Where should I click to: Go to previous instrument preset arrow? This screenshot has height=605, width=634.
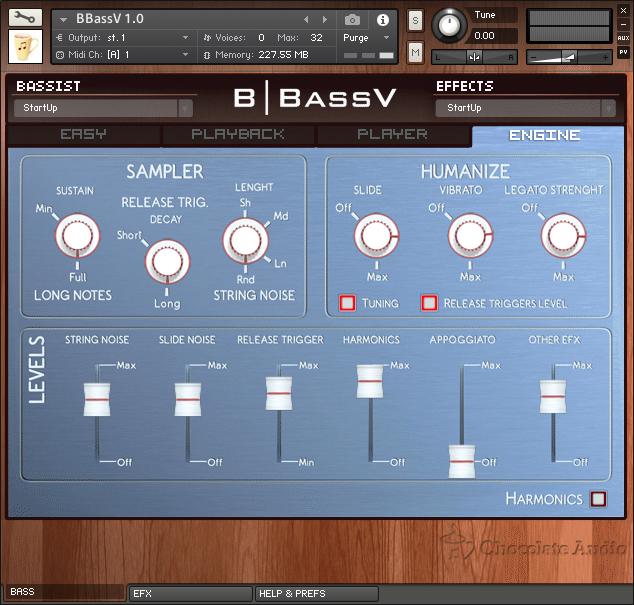[306, 19]
